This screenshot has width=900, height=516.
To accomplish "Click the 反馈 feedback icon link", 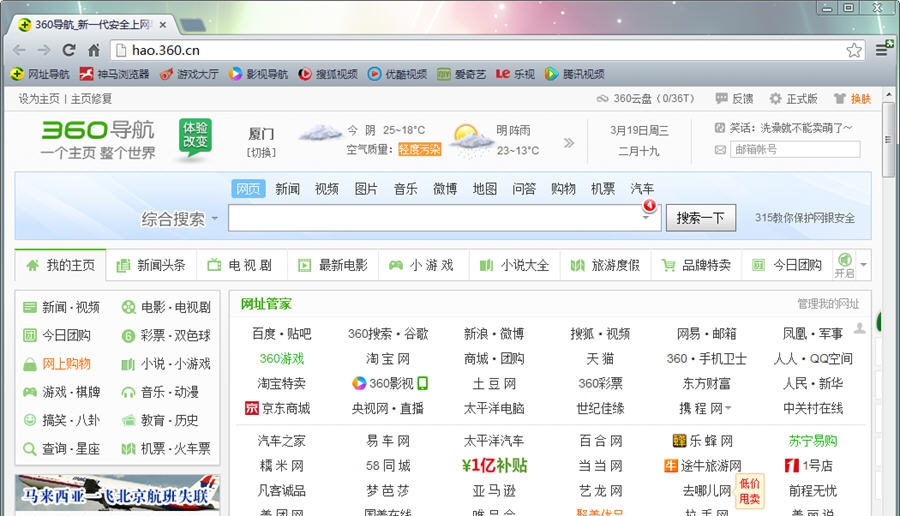I will [x=734, y=99].
